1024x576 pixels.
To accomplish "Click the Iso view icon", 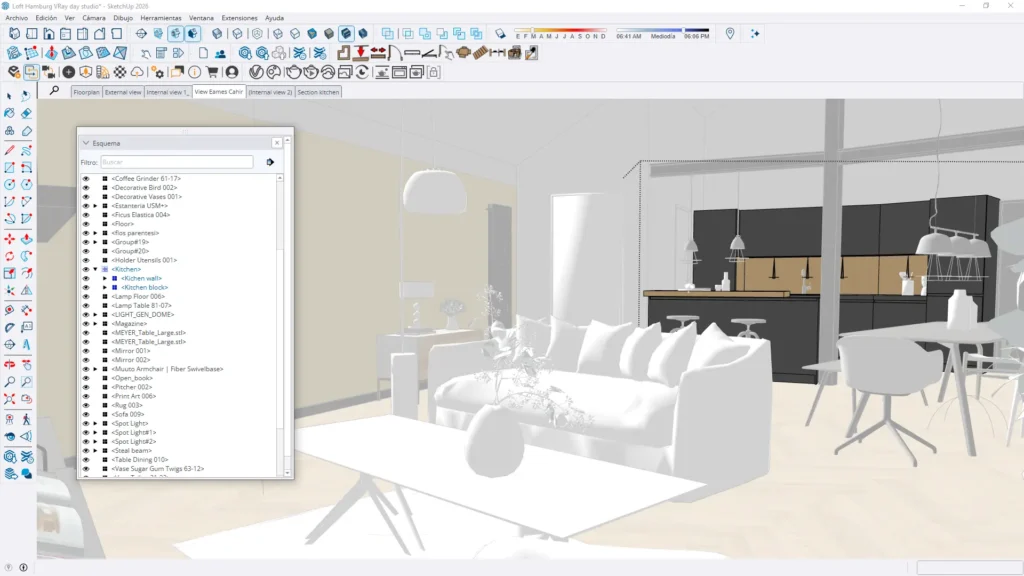I will pos(14,33).
